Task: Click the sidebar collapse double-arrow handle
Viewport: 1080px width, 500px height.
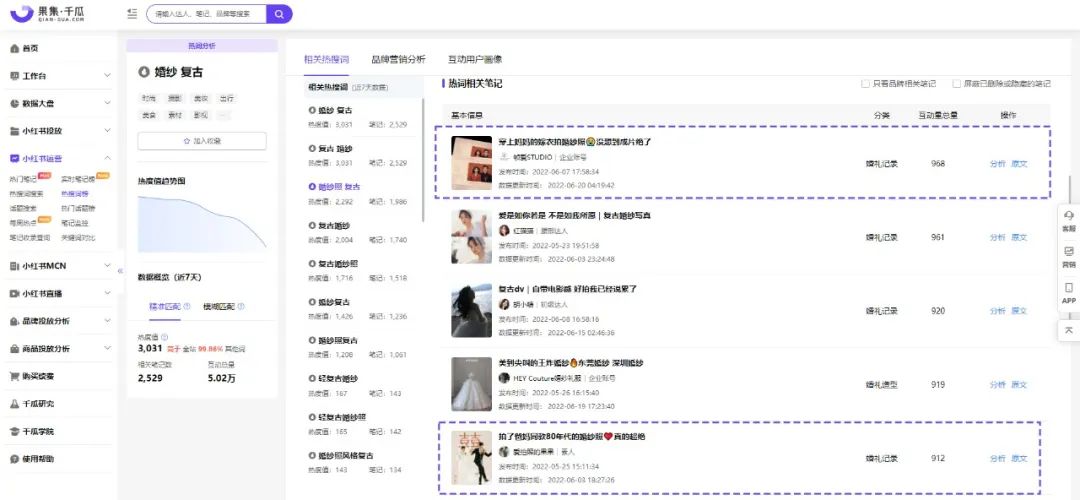Action: pos(120,271)
